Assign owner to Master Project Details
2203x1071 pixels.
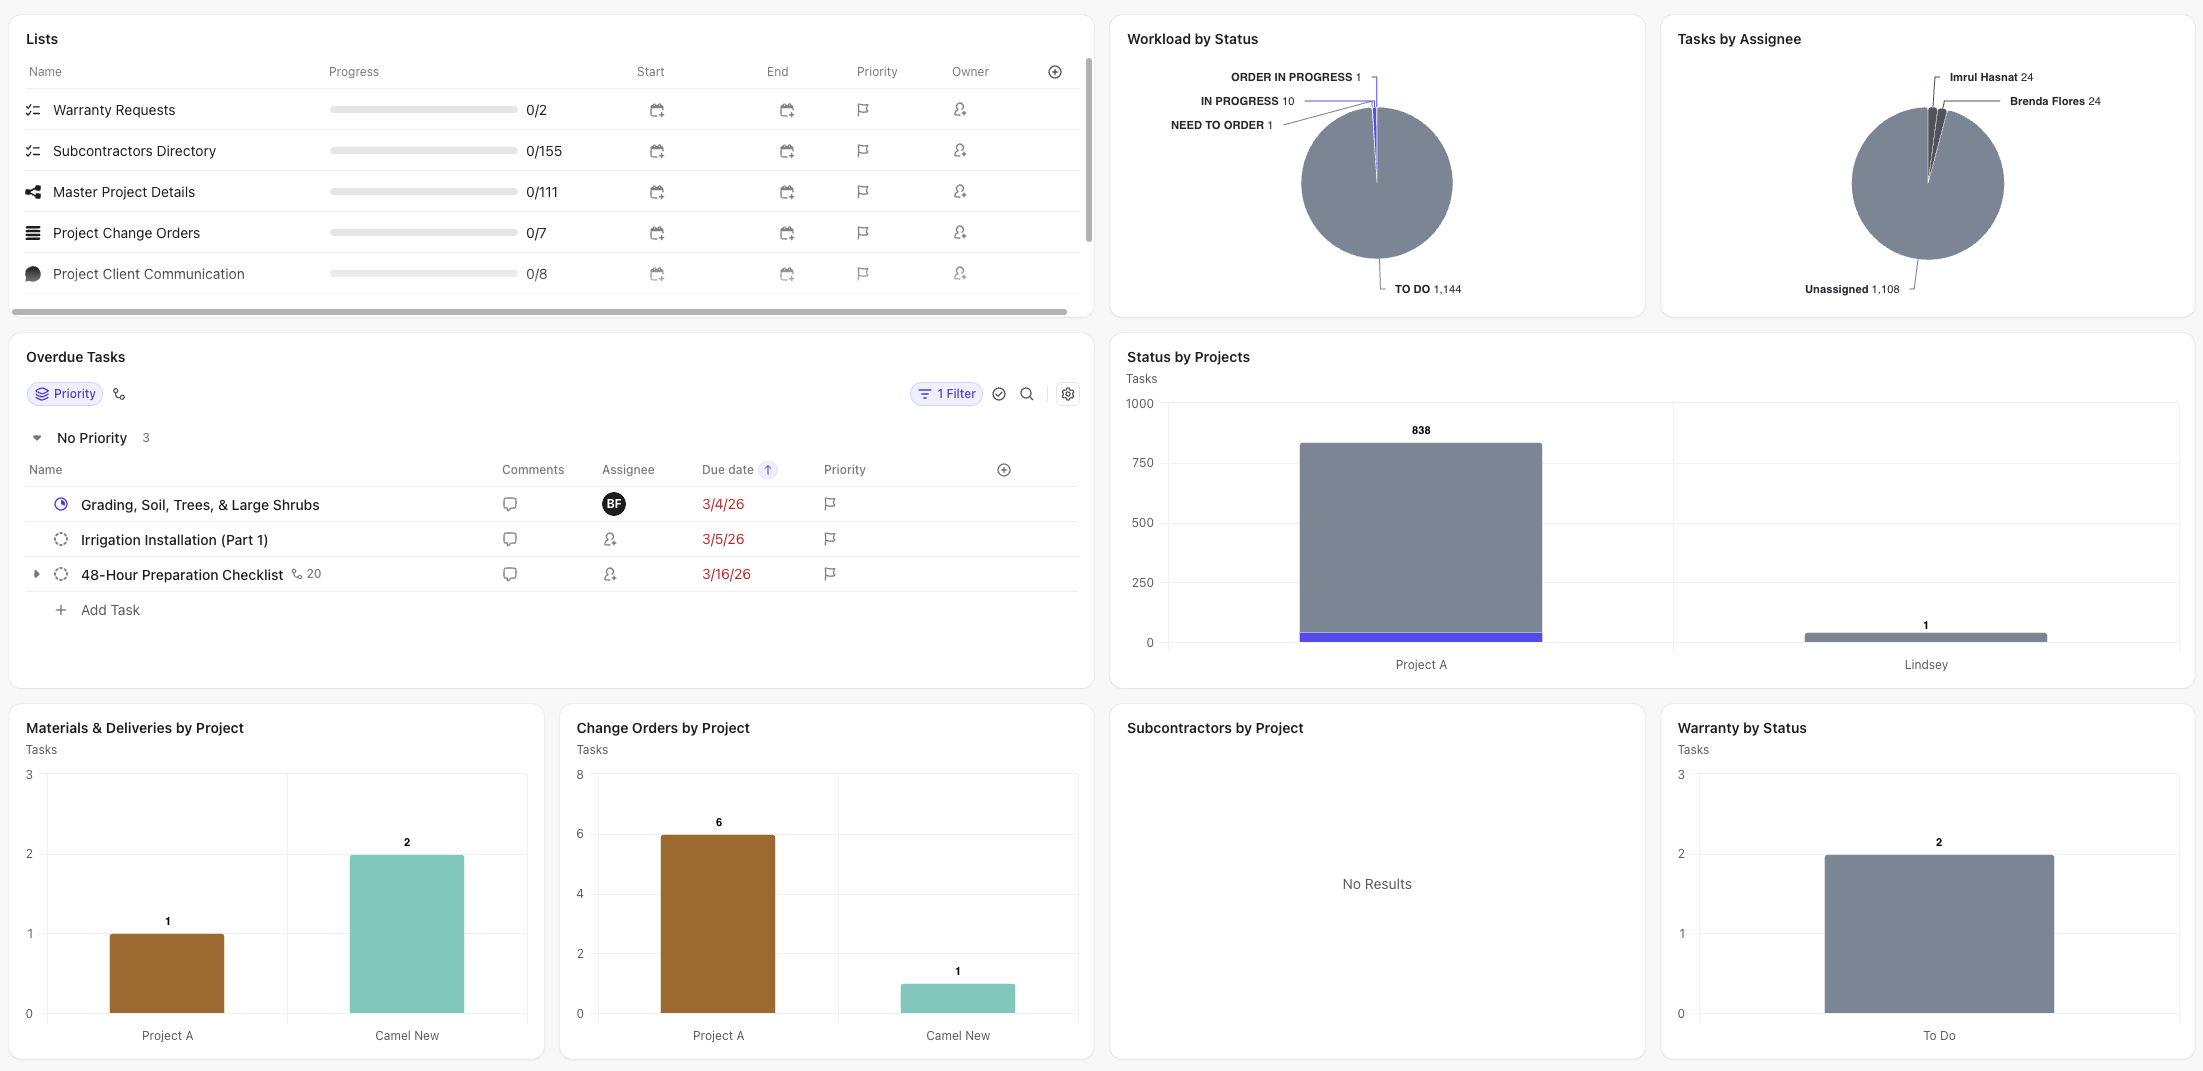pos(960,192)
